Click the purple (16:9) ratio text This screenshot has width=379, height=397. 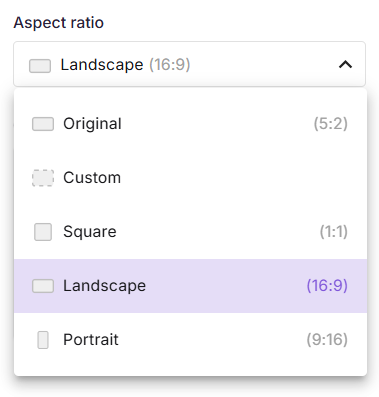tap(327, 286)
